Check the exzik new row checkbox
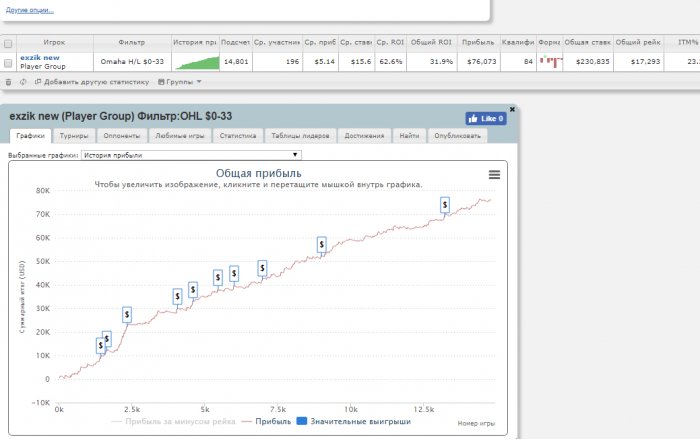Image resolution: width=700 pixels, height=439 pixels. [8, 63]
